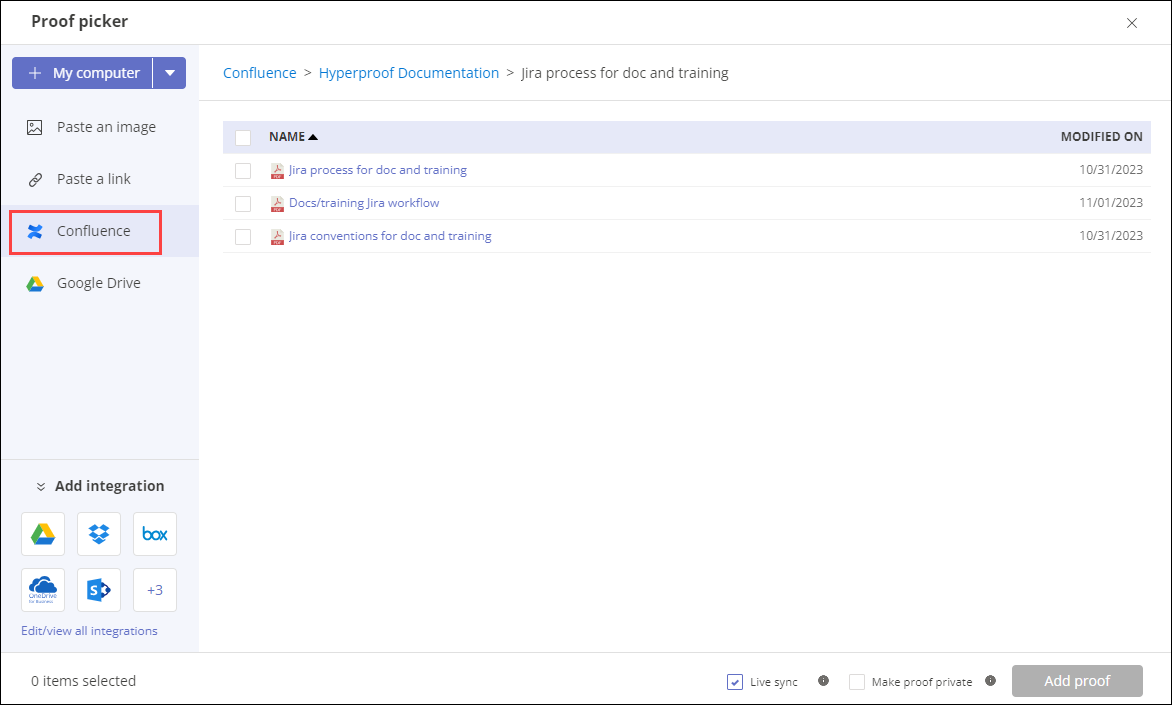Open Edit/view all integrations link
The image size is (1172, 705).
(89, 631)
